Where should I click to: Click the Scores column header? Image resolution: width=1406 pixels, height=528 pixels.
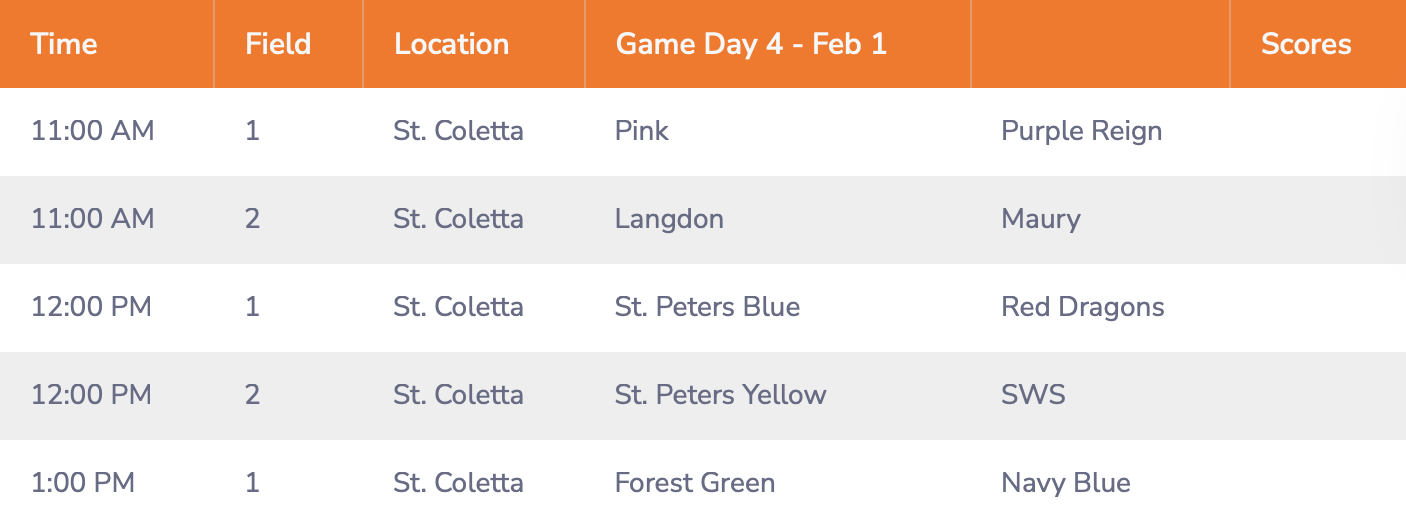click(x=1306, y=44)
